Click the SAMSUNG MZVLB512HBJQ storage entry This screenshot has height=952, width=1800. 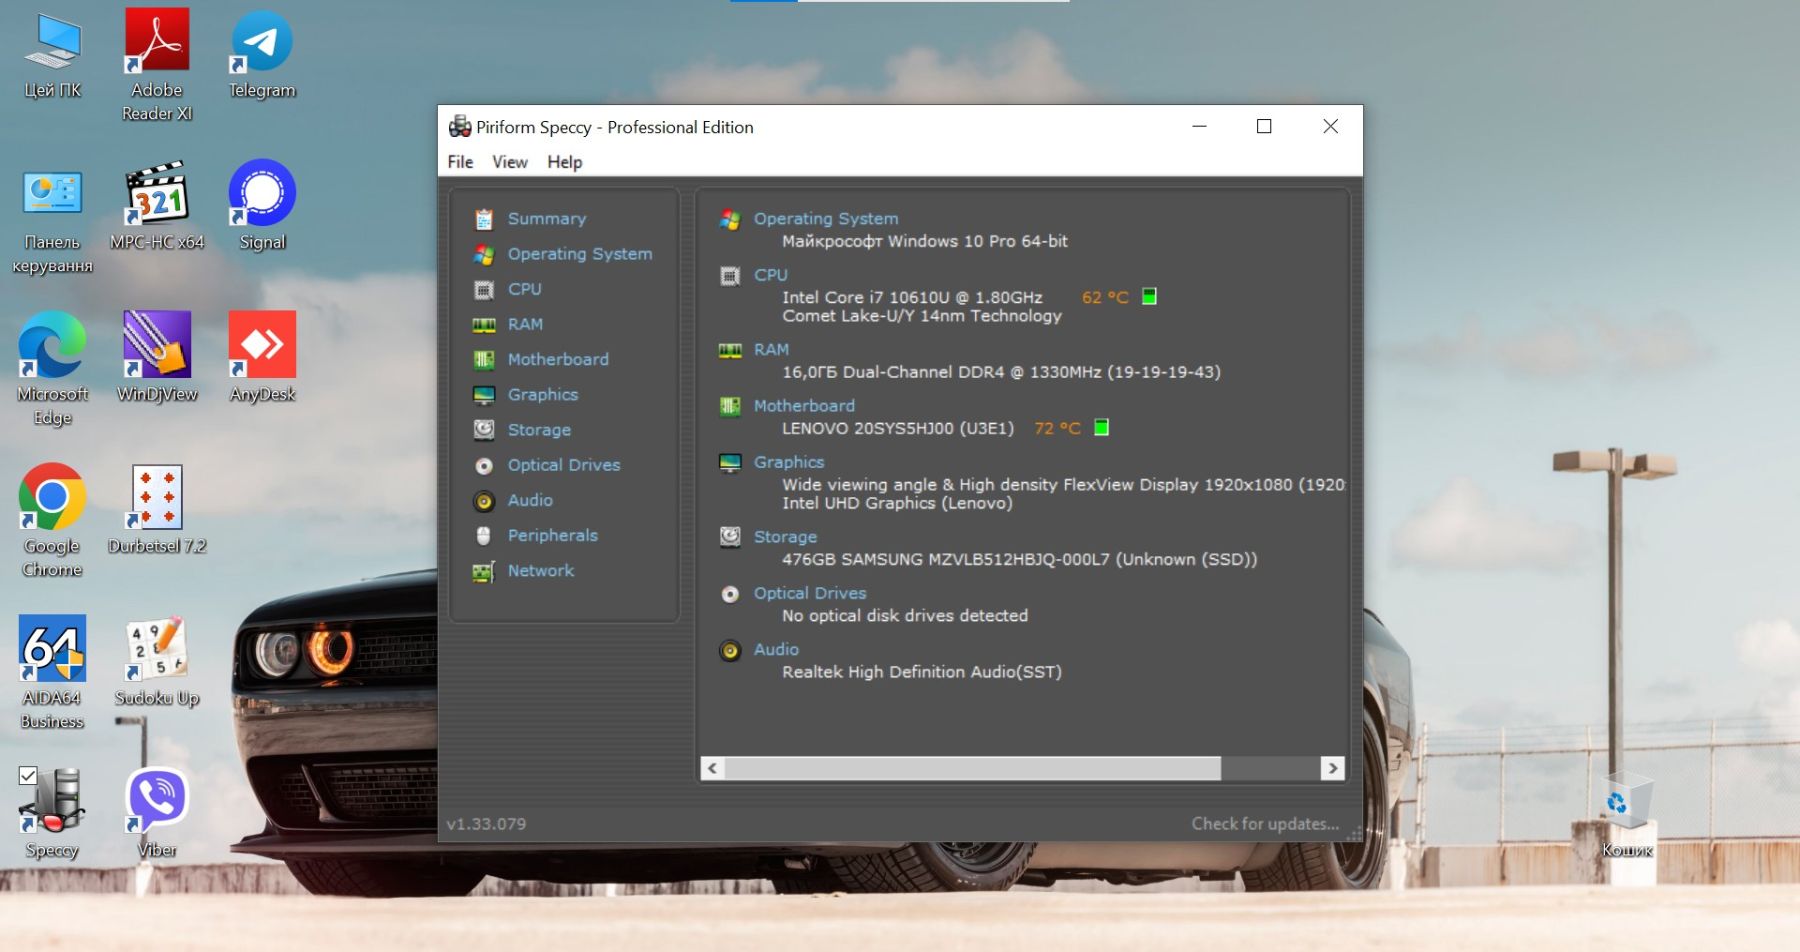[1019, 559]
